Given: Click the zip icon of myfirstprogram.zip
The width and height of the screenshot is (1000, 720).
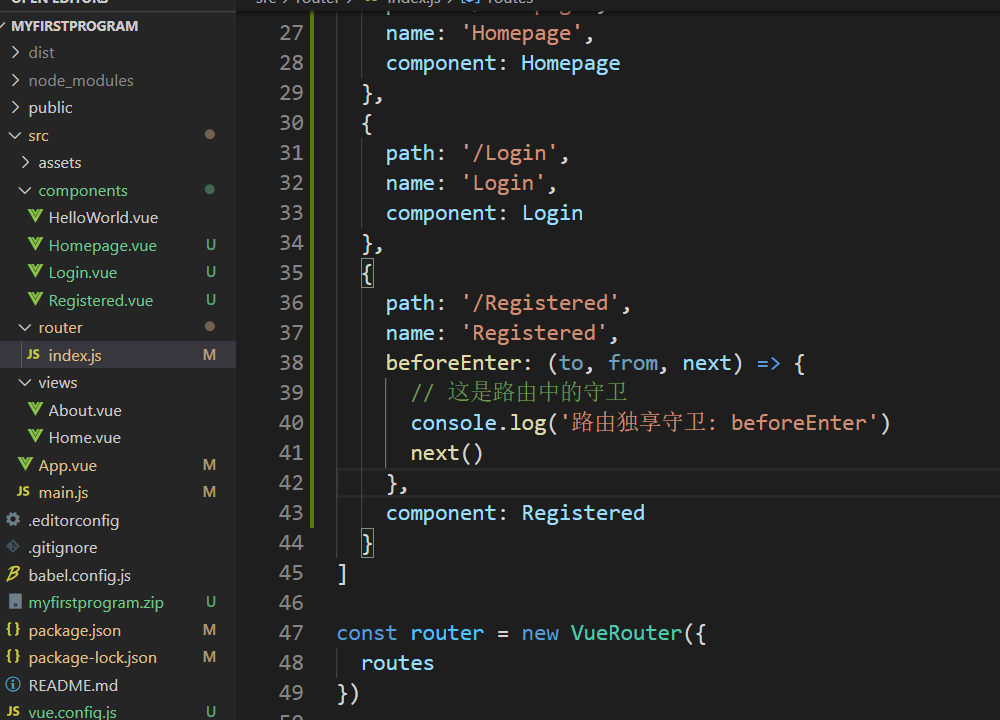Looking at the screenshot, I should point(15,601).
